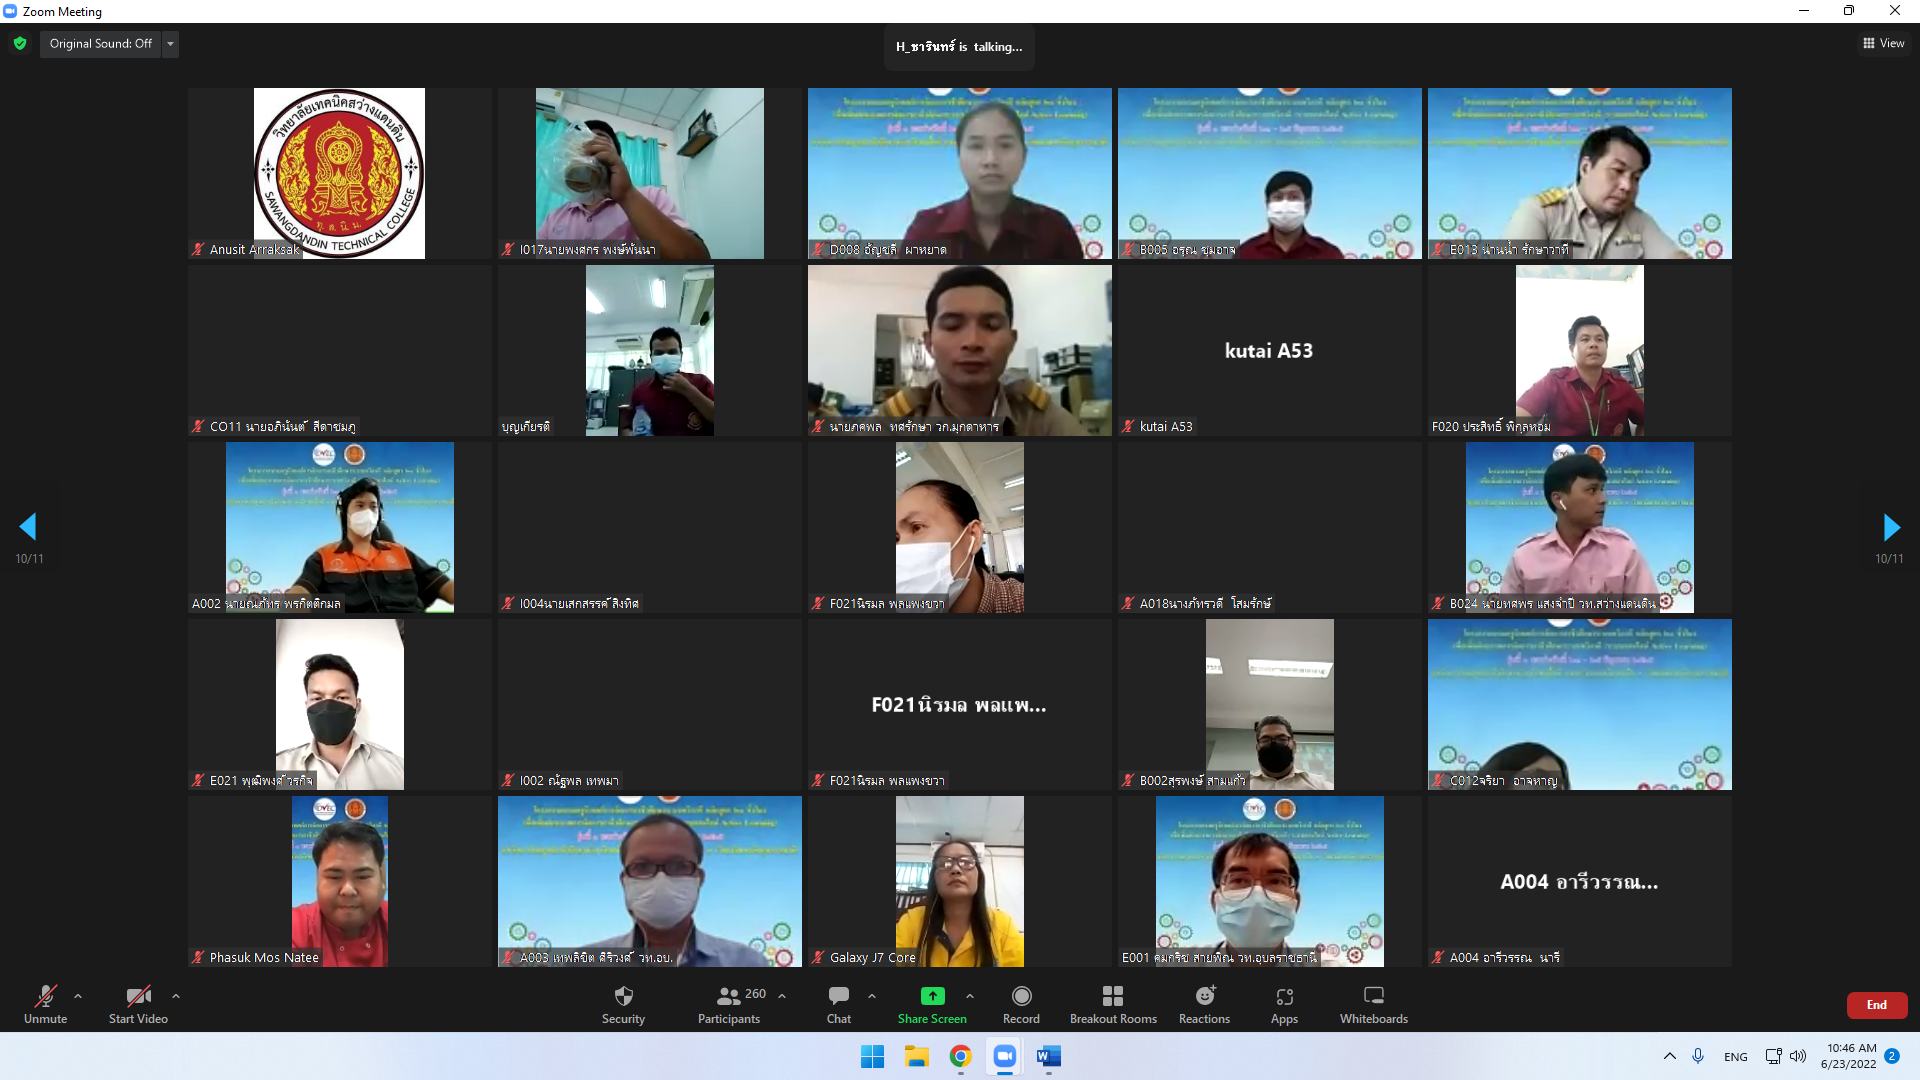Expand share options caret beside Share Screen
The width and height of the screenshot is (1920, 1080).
click(x=969, y=996)
